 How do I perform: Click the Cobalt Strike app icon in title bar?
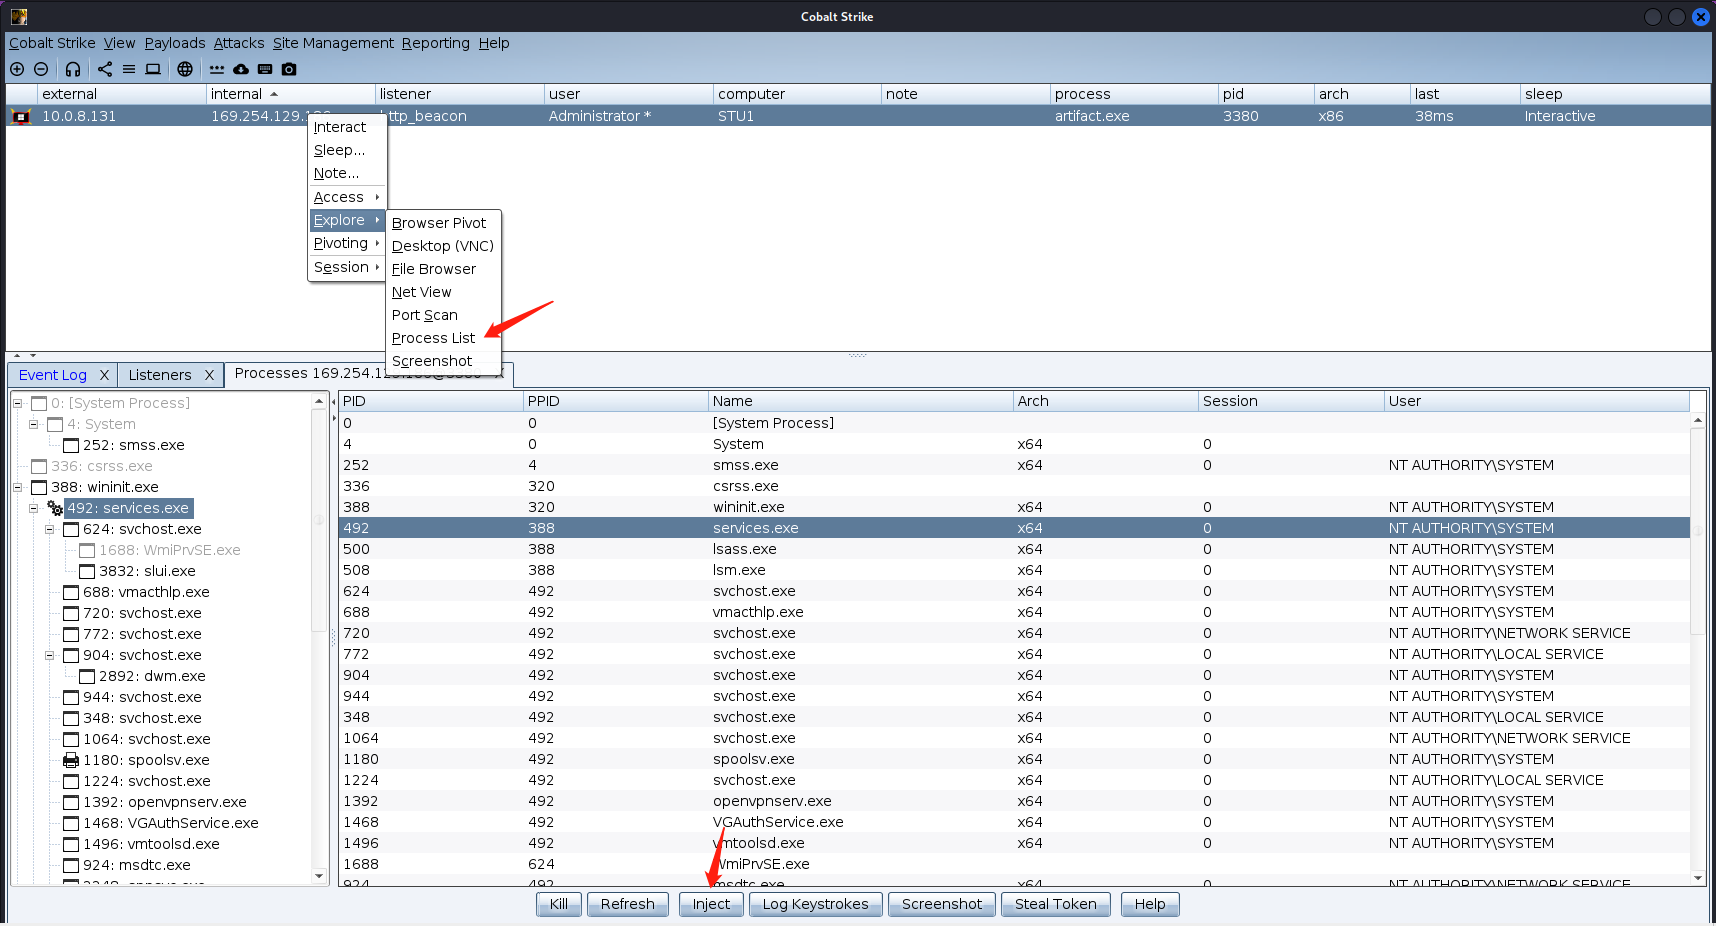[x=19, y=16]
